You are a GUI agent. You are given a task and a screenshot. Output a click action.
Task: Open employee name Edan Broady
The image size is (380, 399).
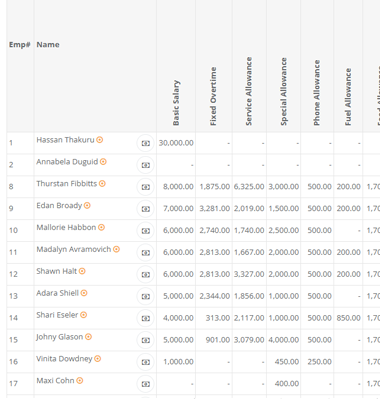click(59, 205)
